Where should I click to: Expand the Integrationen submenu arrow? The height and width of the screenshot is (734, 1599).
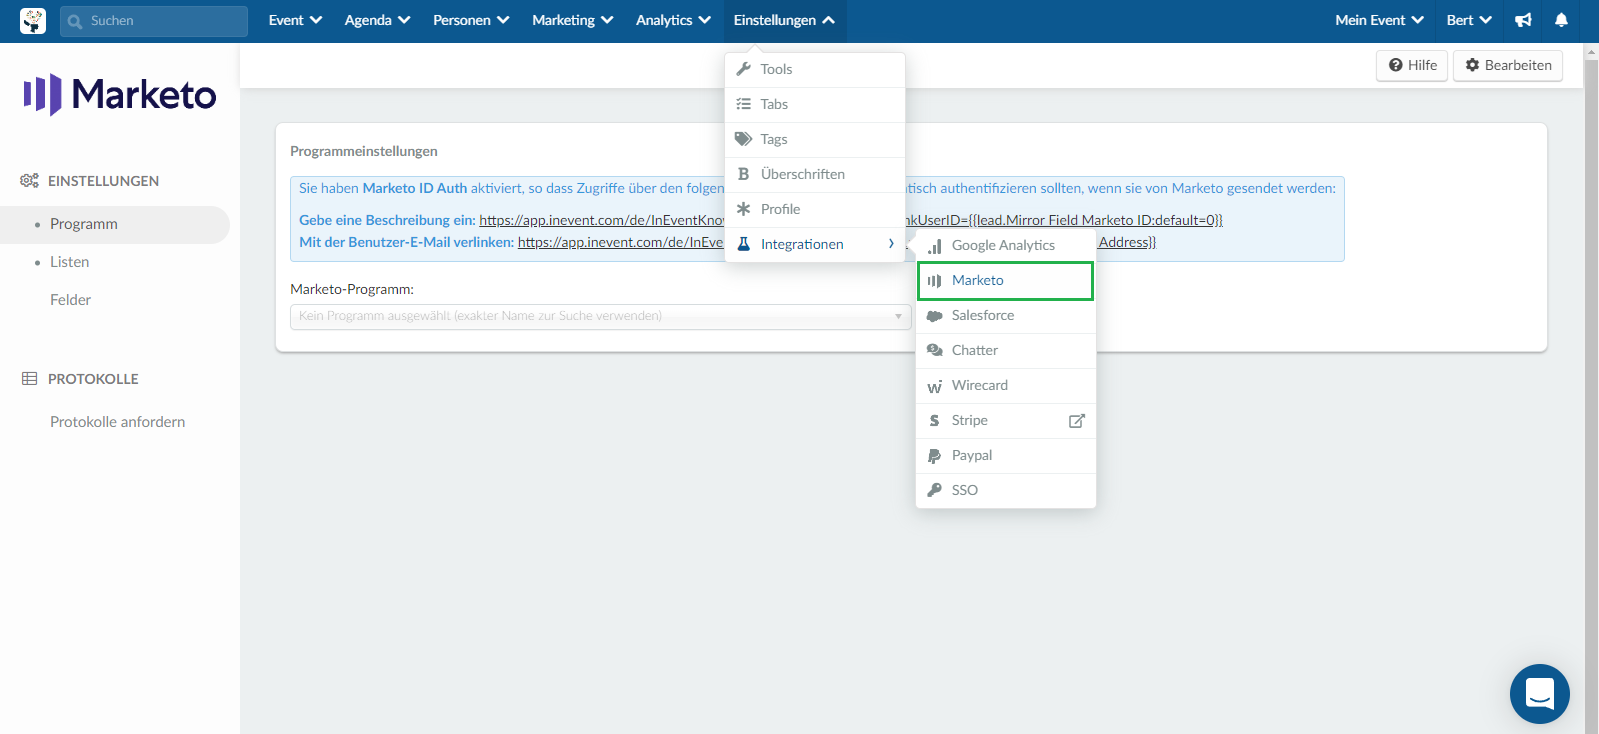tap(891, 244)
